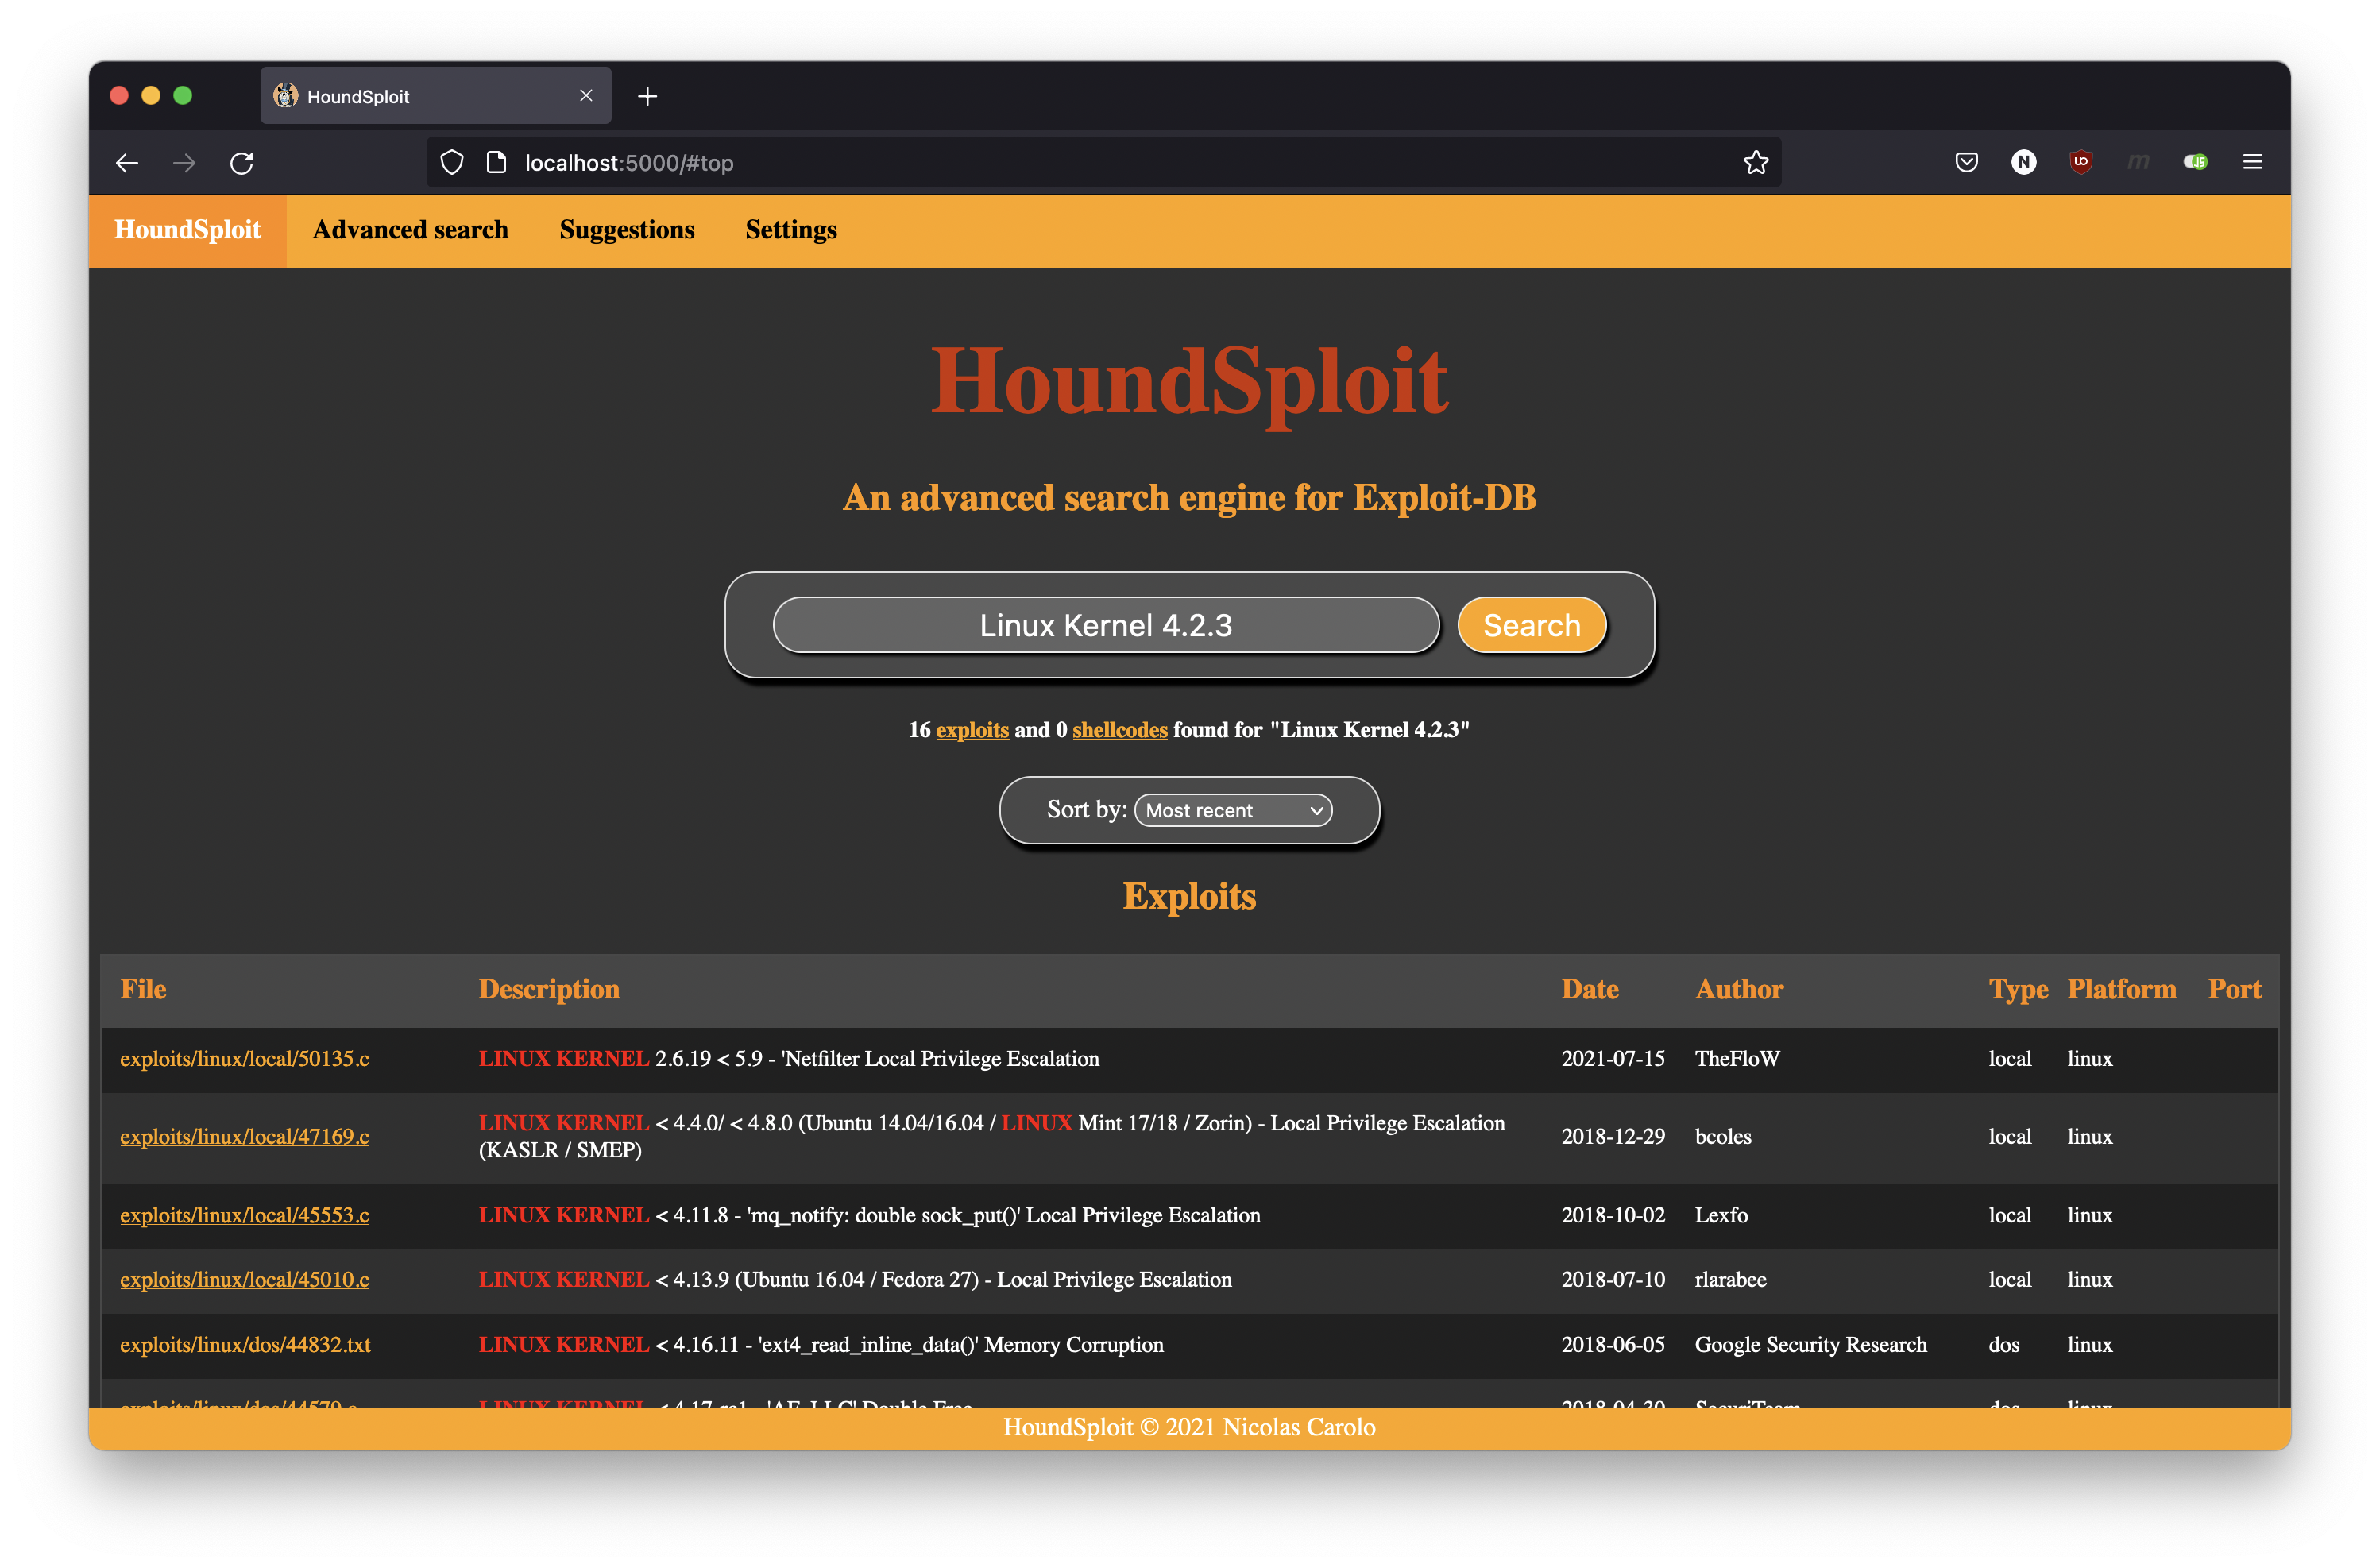Click the Linux Kernel 4.2.3 search field
2380x1568 pixels.
click(1105, 625)
